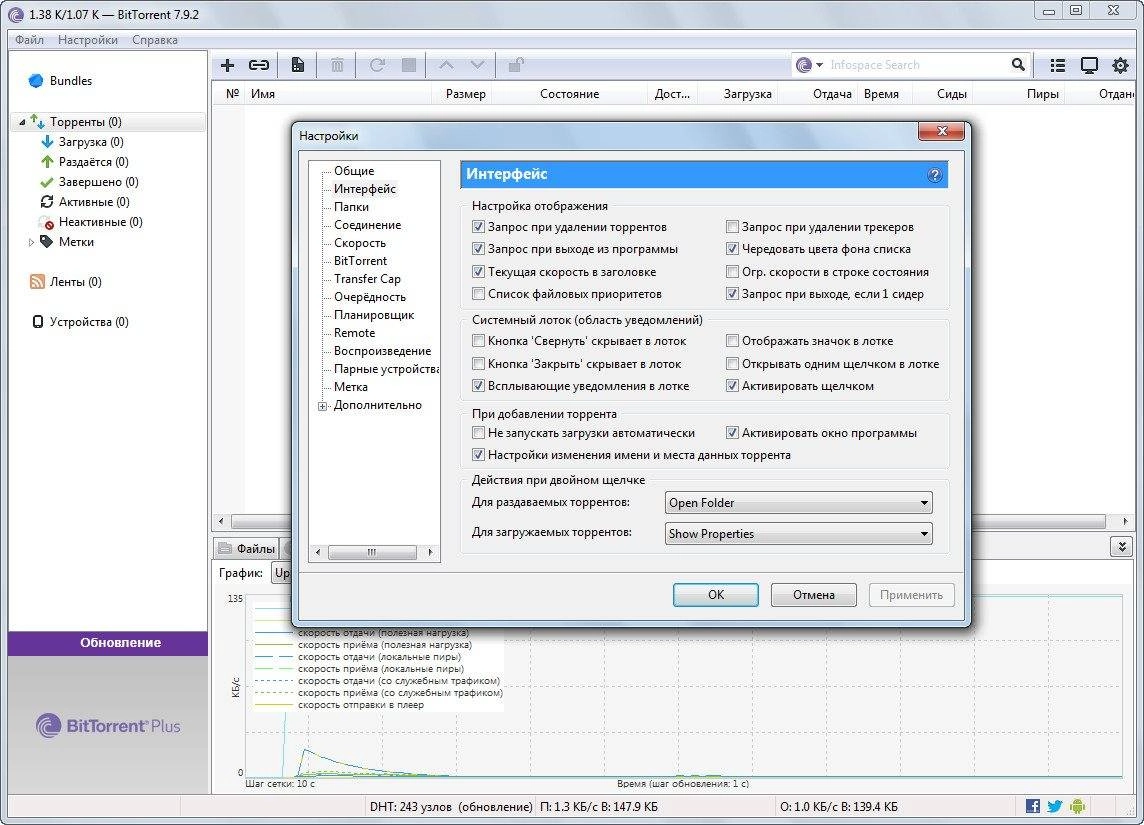
Task: Enable Кнопка 'Свернуть' скрывает в лоток
Action: (478, 341)
